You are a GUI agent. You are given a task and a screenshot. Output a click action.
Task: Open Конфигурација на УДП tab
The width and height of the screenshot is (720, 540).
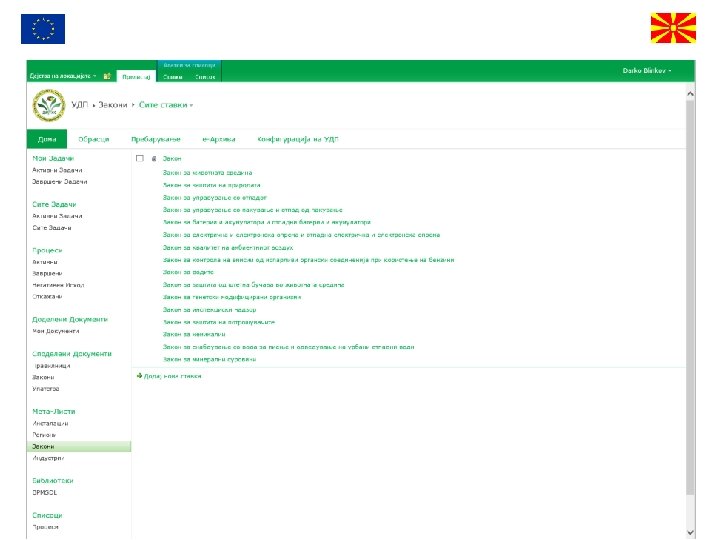298,139
